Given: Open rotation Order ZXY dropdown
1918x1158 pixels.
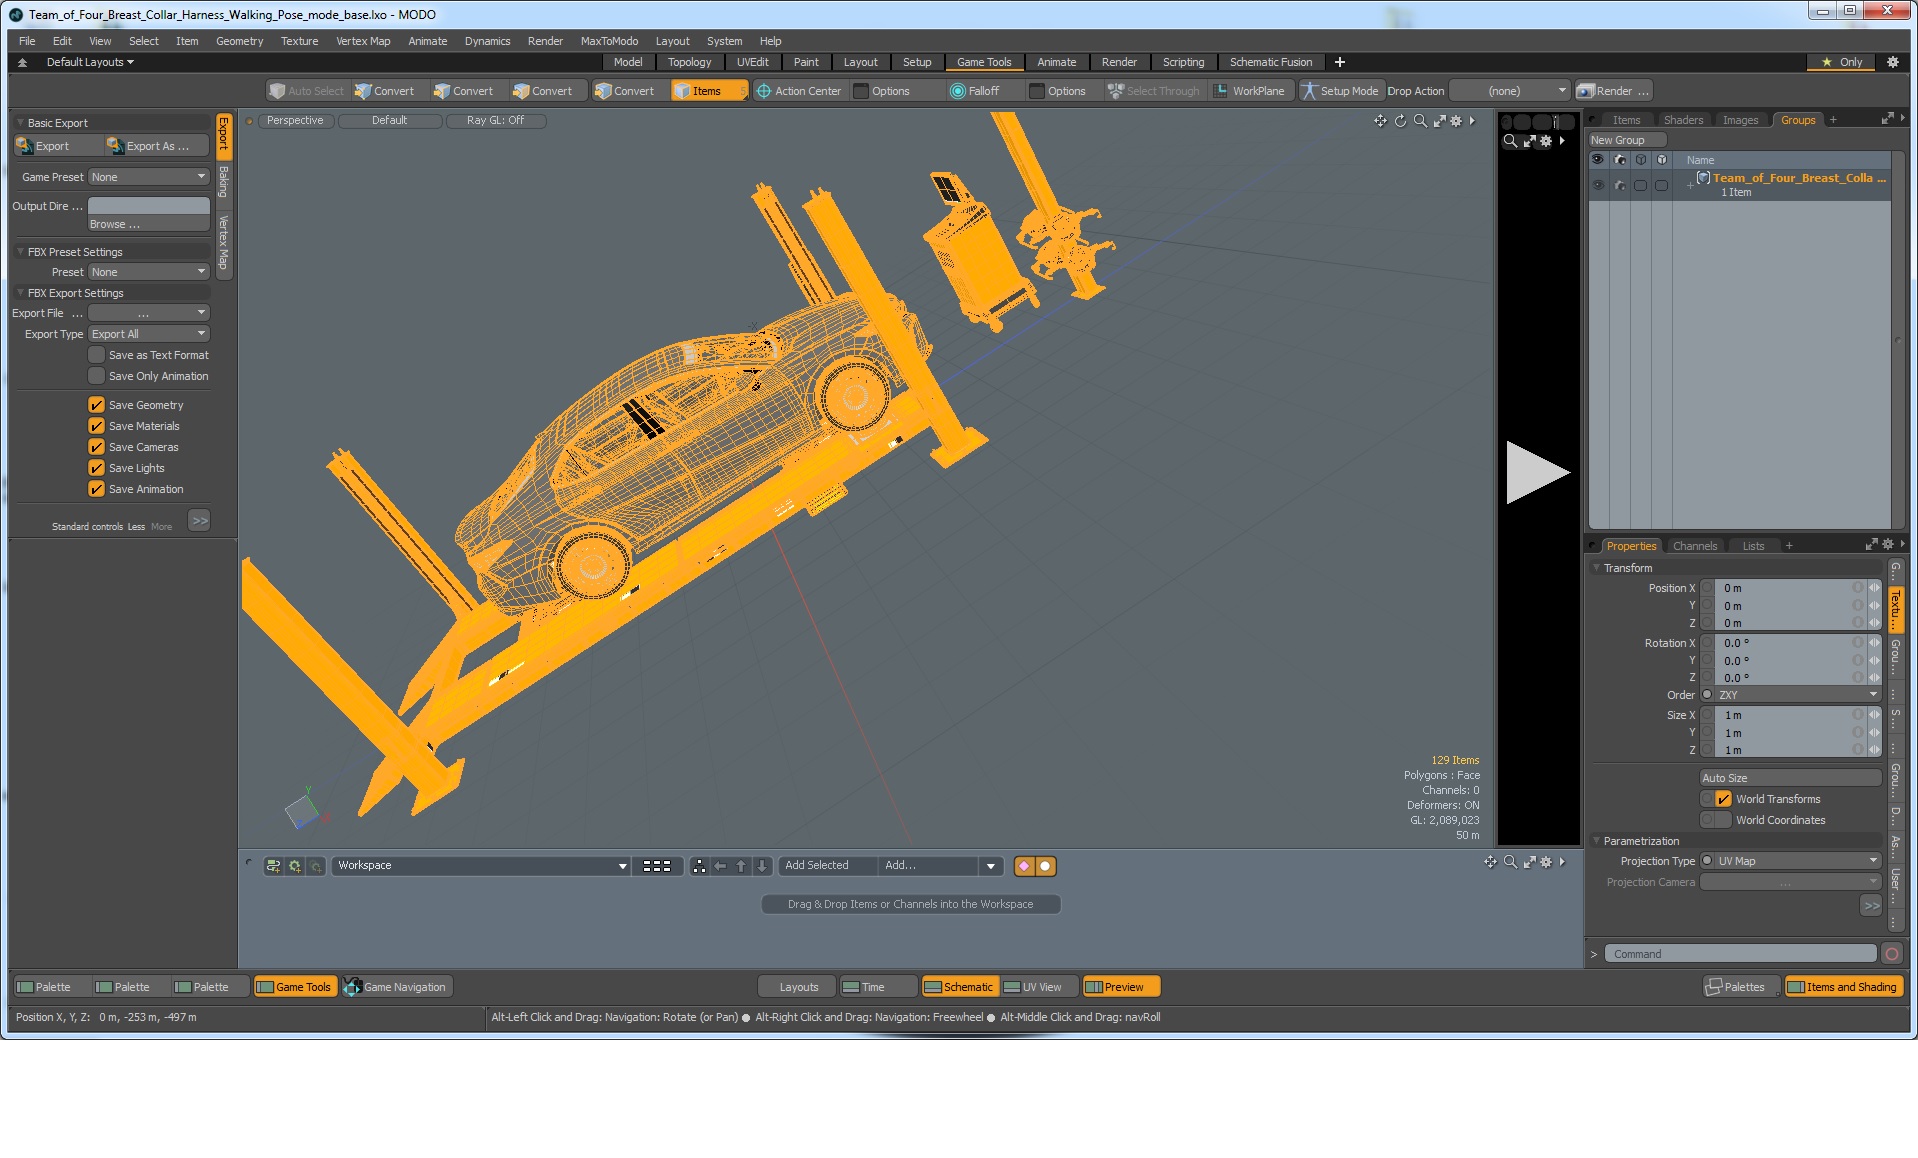Looking at the screenshot, I should [x=1798, y=695].
